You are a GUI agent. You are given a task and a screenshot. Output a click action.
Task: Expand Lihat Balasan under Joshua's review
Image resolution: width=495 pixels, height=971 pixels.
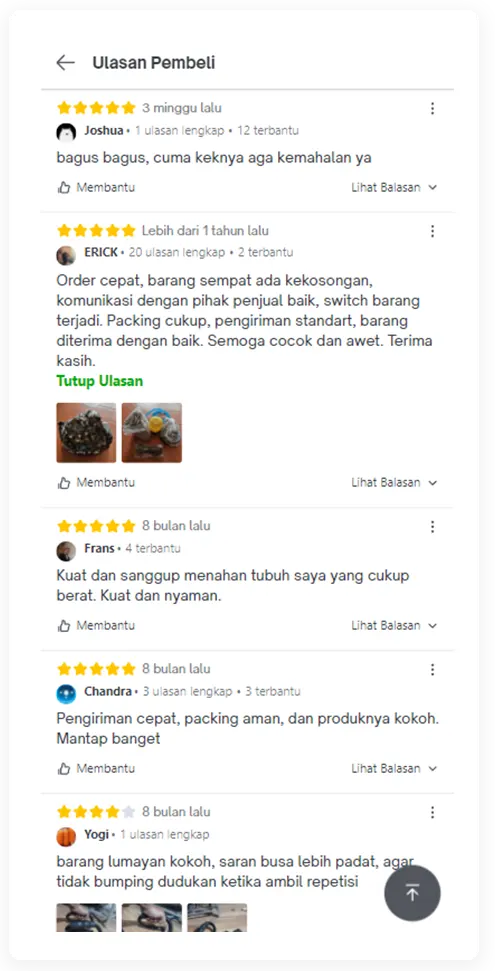[395, 188]
